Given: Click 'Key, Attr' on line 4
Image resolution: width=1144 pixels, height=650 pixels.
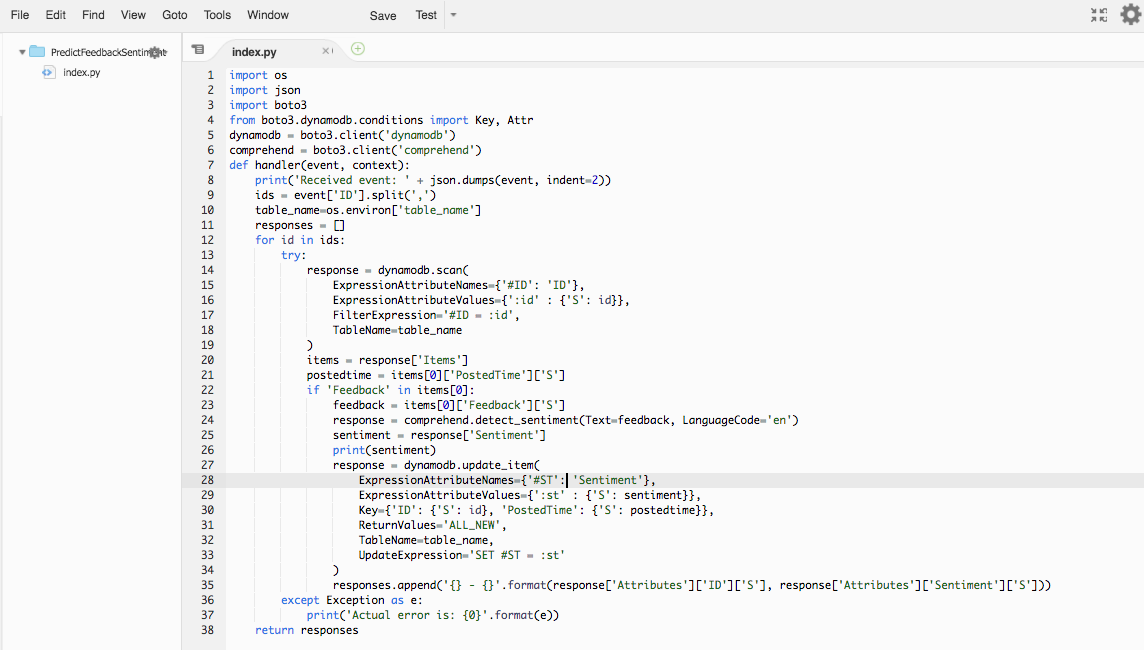Looking at the screenshot, I should [504, 120].
